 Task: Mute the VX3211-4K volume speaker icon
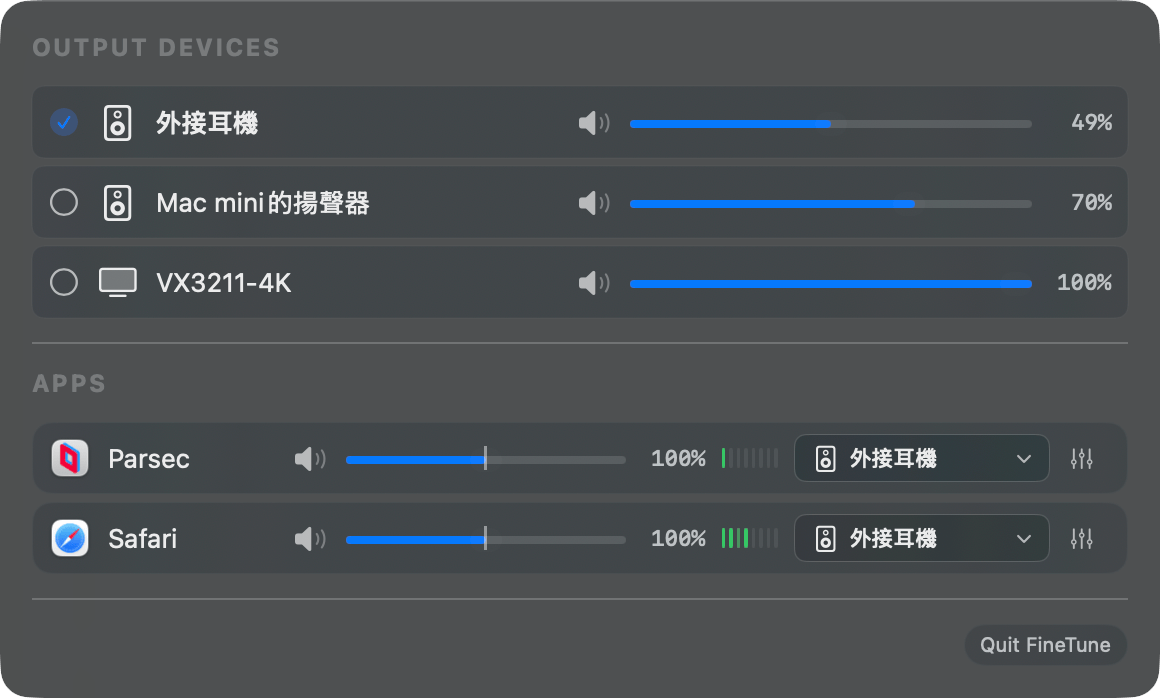pos(593,283)
